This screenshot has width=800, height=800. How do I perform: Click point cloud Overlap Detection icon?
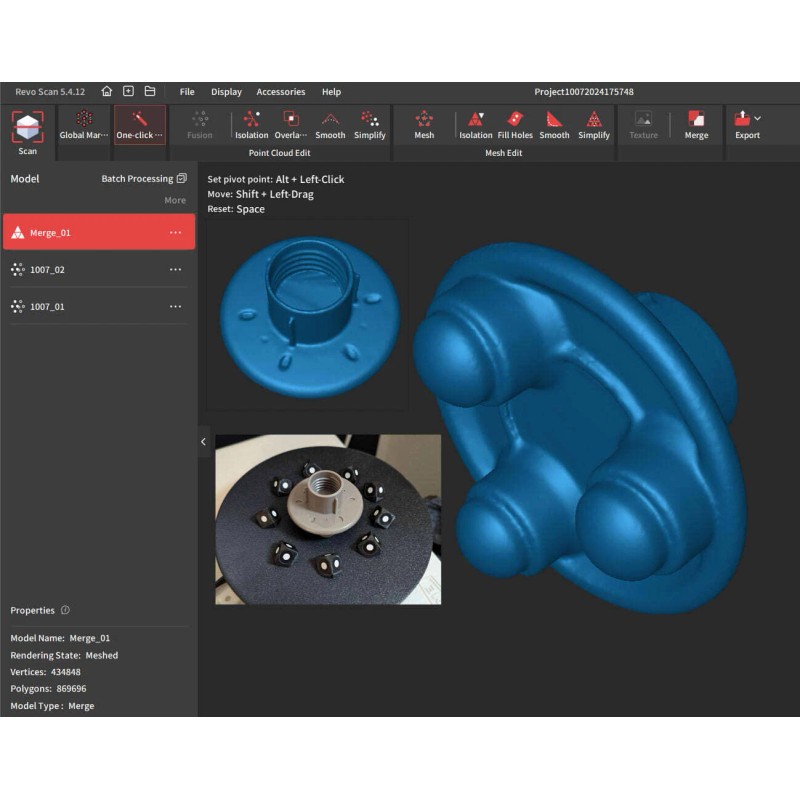tap(290, 119)
